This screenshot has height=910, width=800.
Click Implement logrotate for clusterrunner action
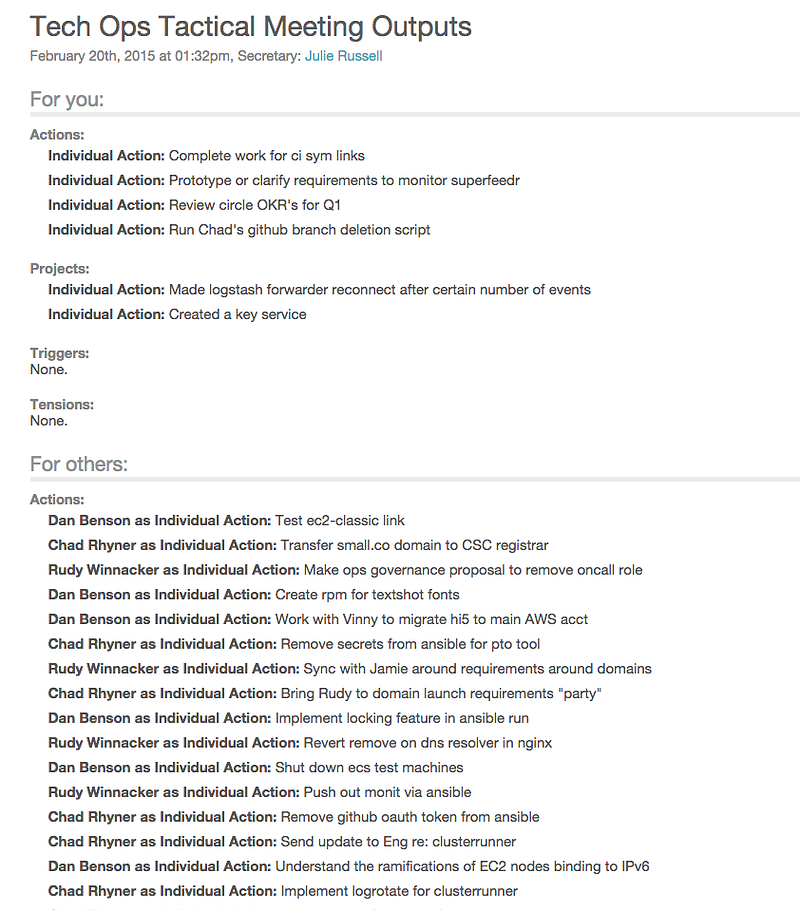tap(283, 891)
